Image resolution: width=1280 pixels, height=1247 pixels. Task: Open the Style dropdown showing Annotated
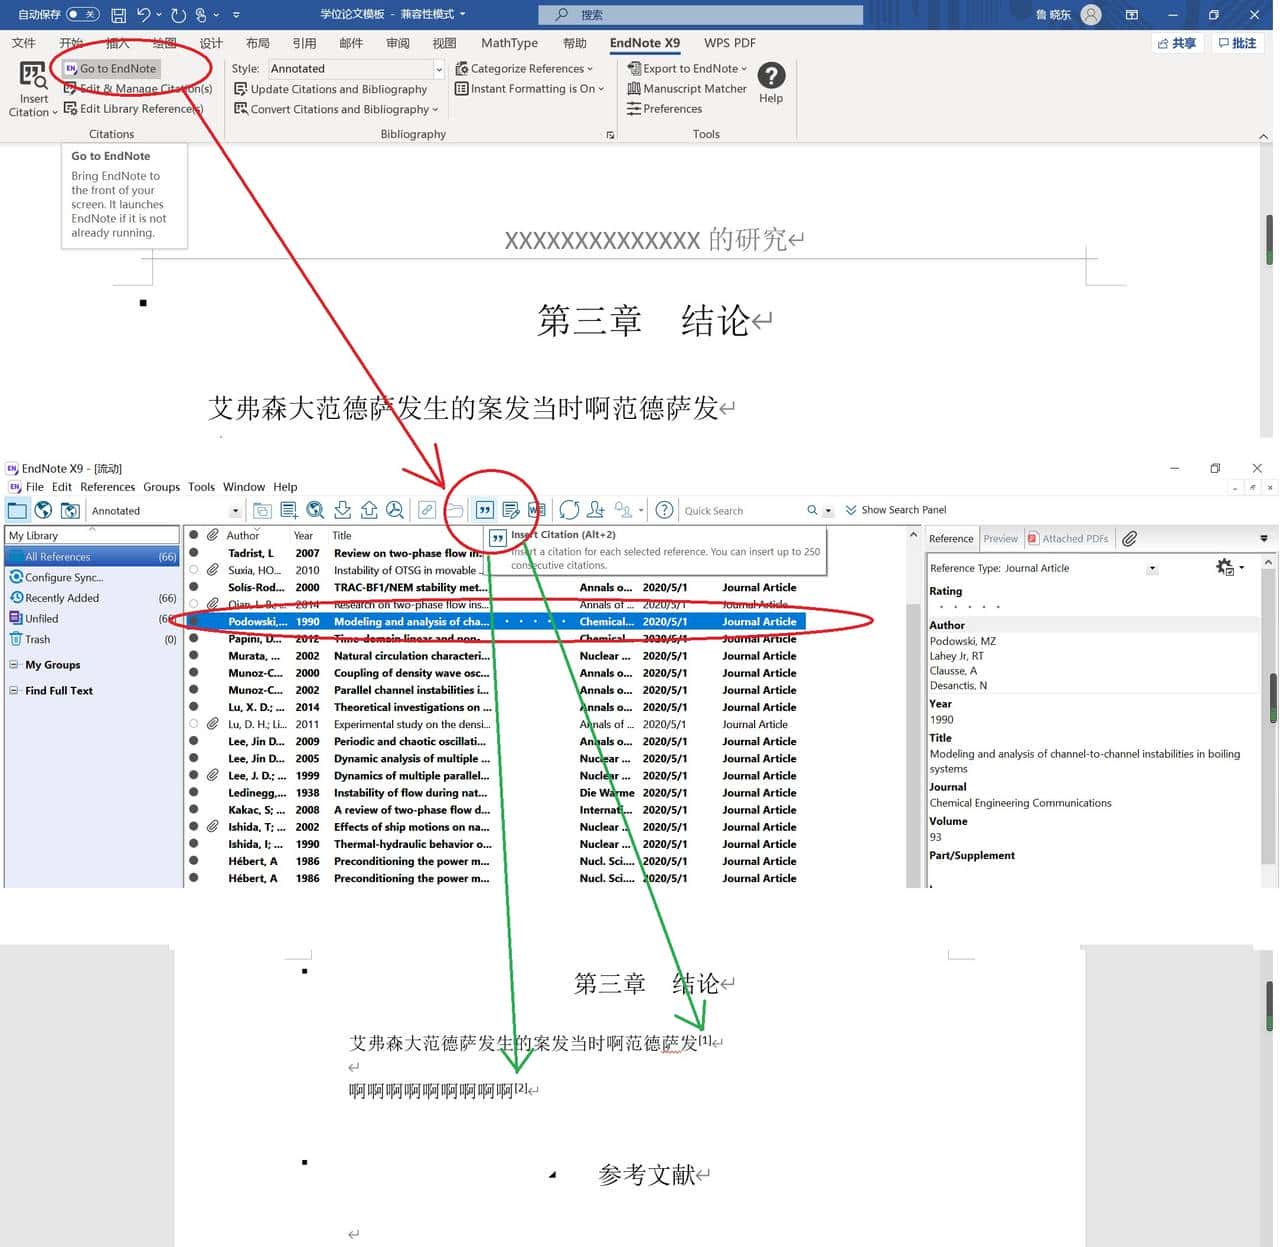click(x=438, y=68)
